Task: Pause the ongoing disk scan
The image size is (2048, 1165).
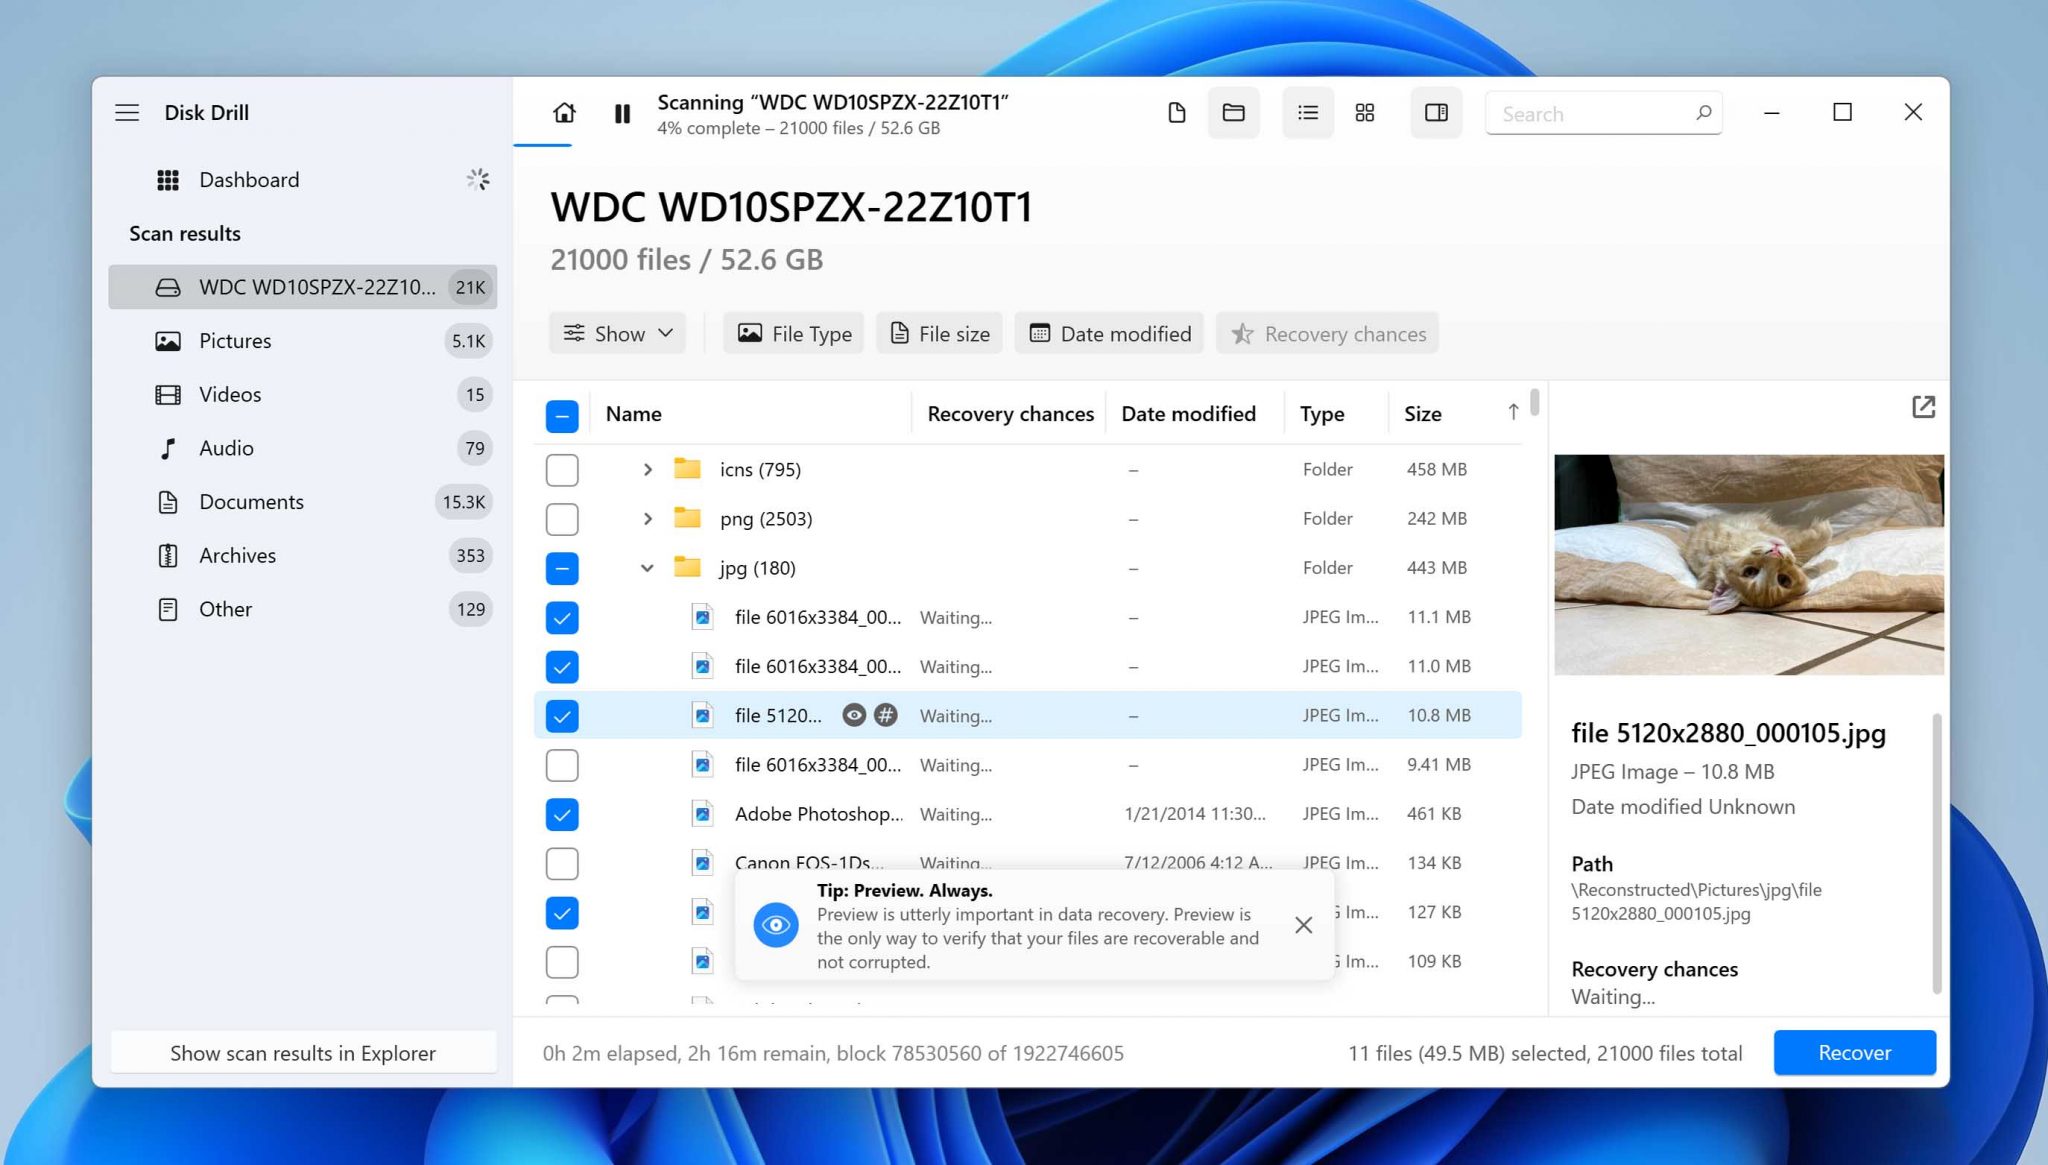Action: [622, 113]
